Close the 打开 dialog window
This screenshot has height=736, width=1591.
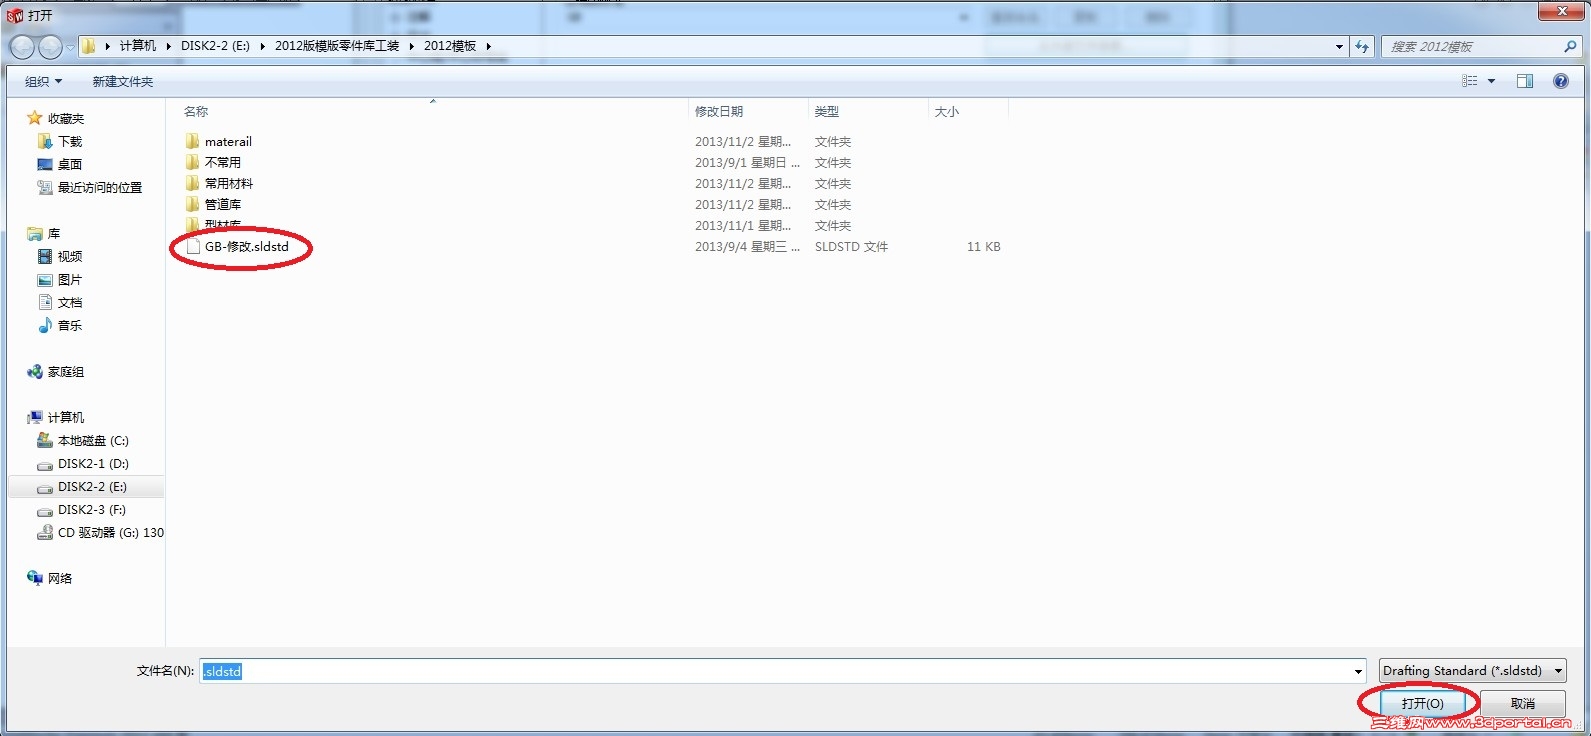click(1561, 11)
